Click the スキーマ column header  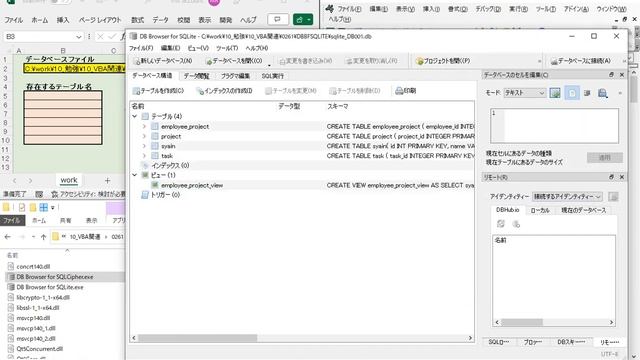[337, 106]
